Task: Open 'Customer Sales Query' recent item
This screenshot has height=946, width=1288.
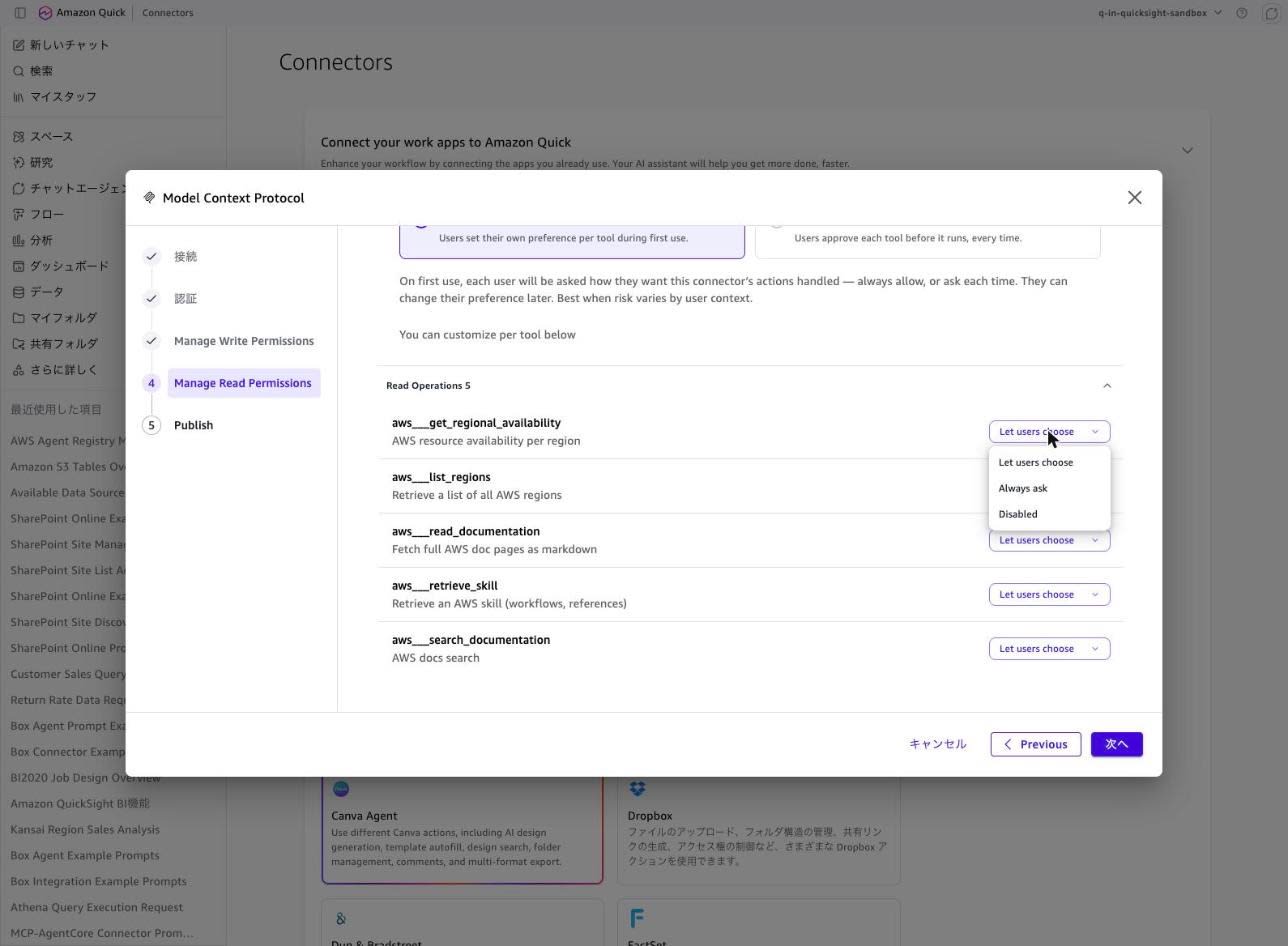Action: point(68,674)
